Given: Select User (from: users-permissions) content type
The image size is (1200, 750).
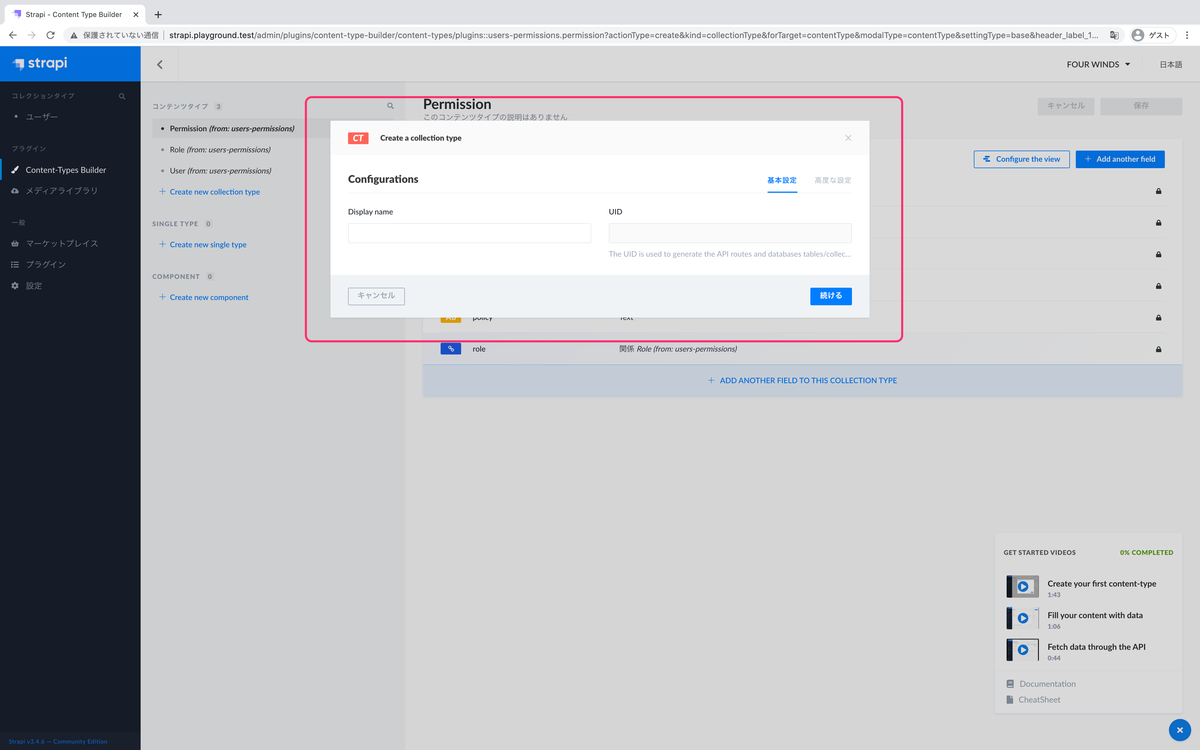Looking at the screenshot, I should 220,170.
